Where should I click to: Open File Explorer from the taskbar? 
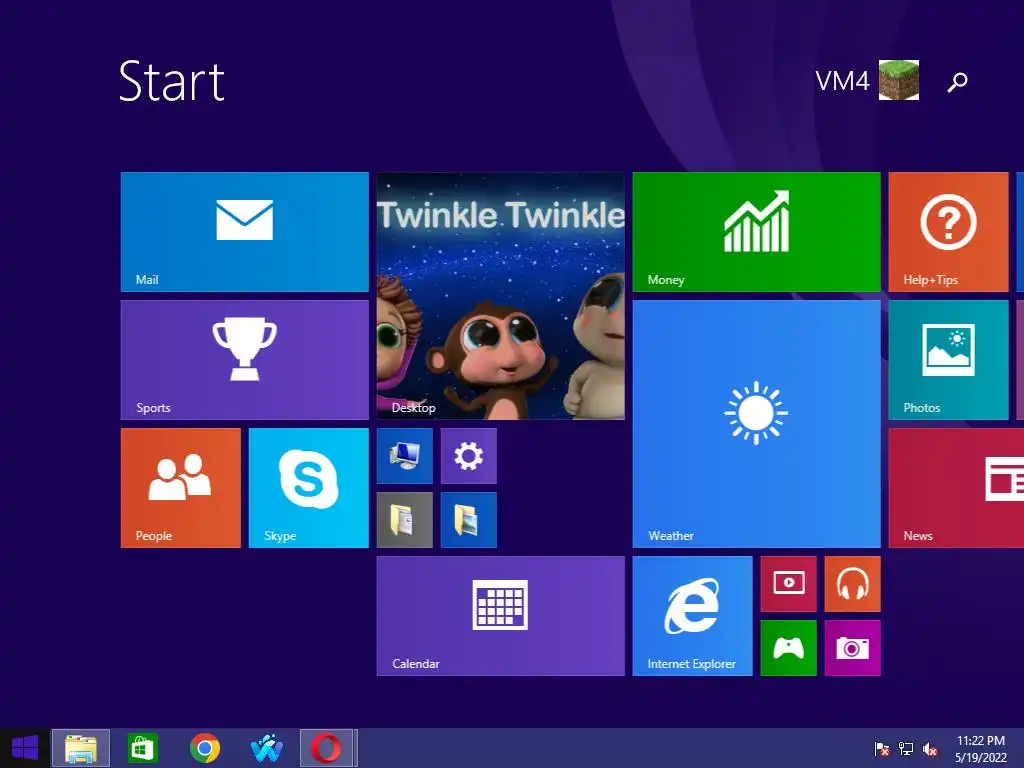click(x=81, y=748)
